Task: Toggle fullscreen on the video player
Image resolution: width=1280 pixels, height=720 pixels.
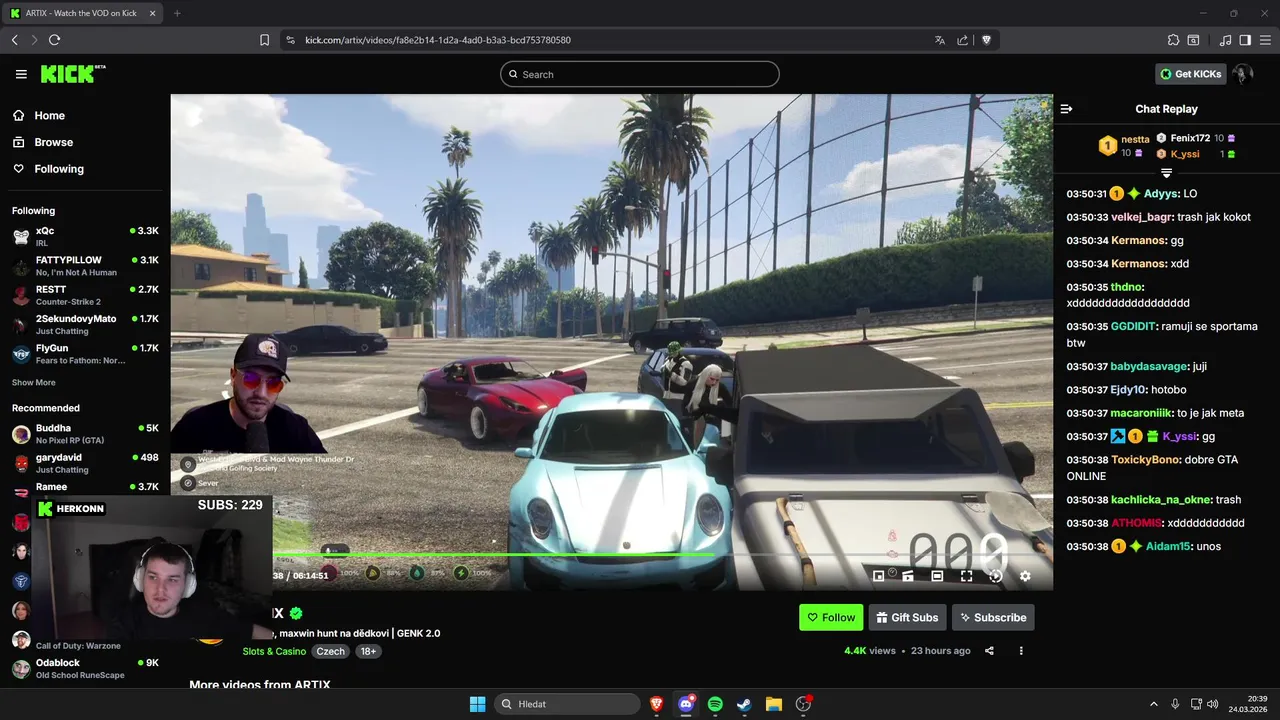Action: 966,576
